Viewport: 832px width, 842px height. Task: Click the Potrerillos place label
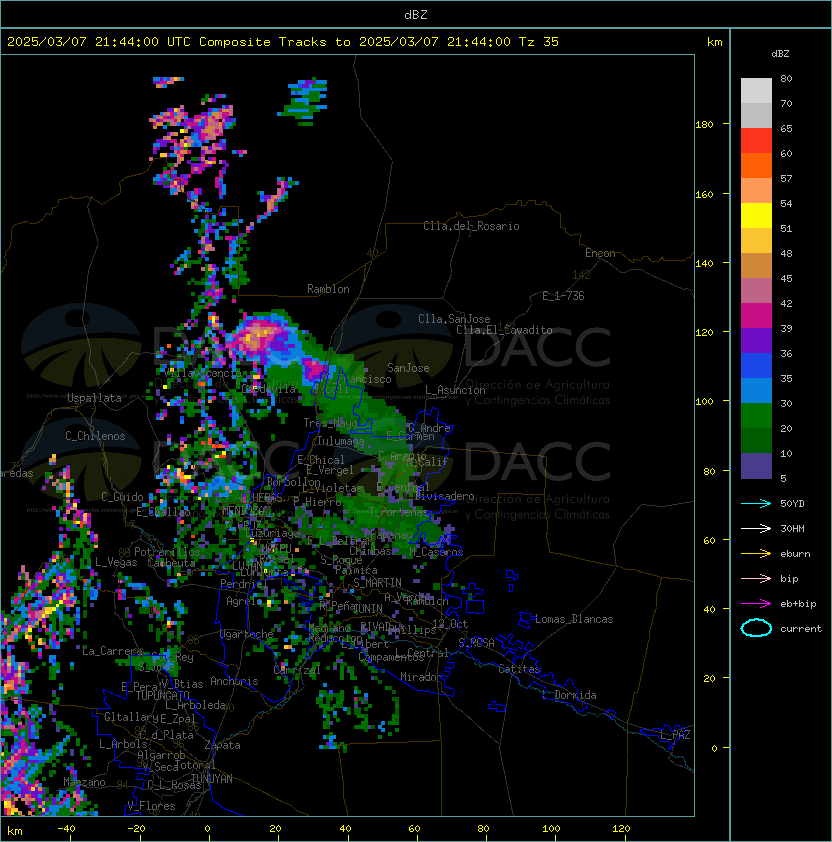pos(167,552)
